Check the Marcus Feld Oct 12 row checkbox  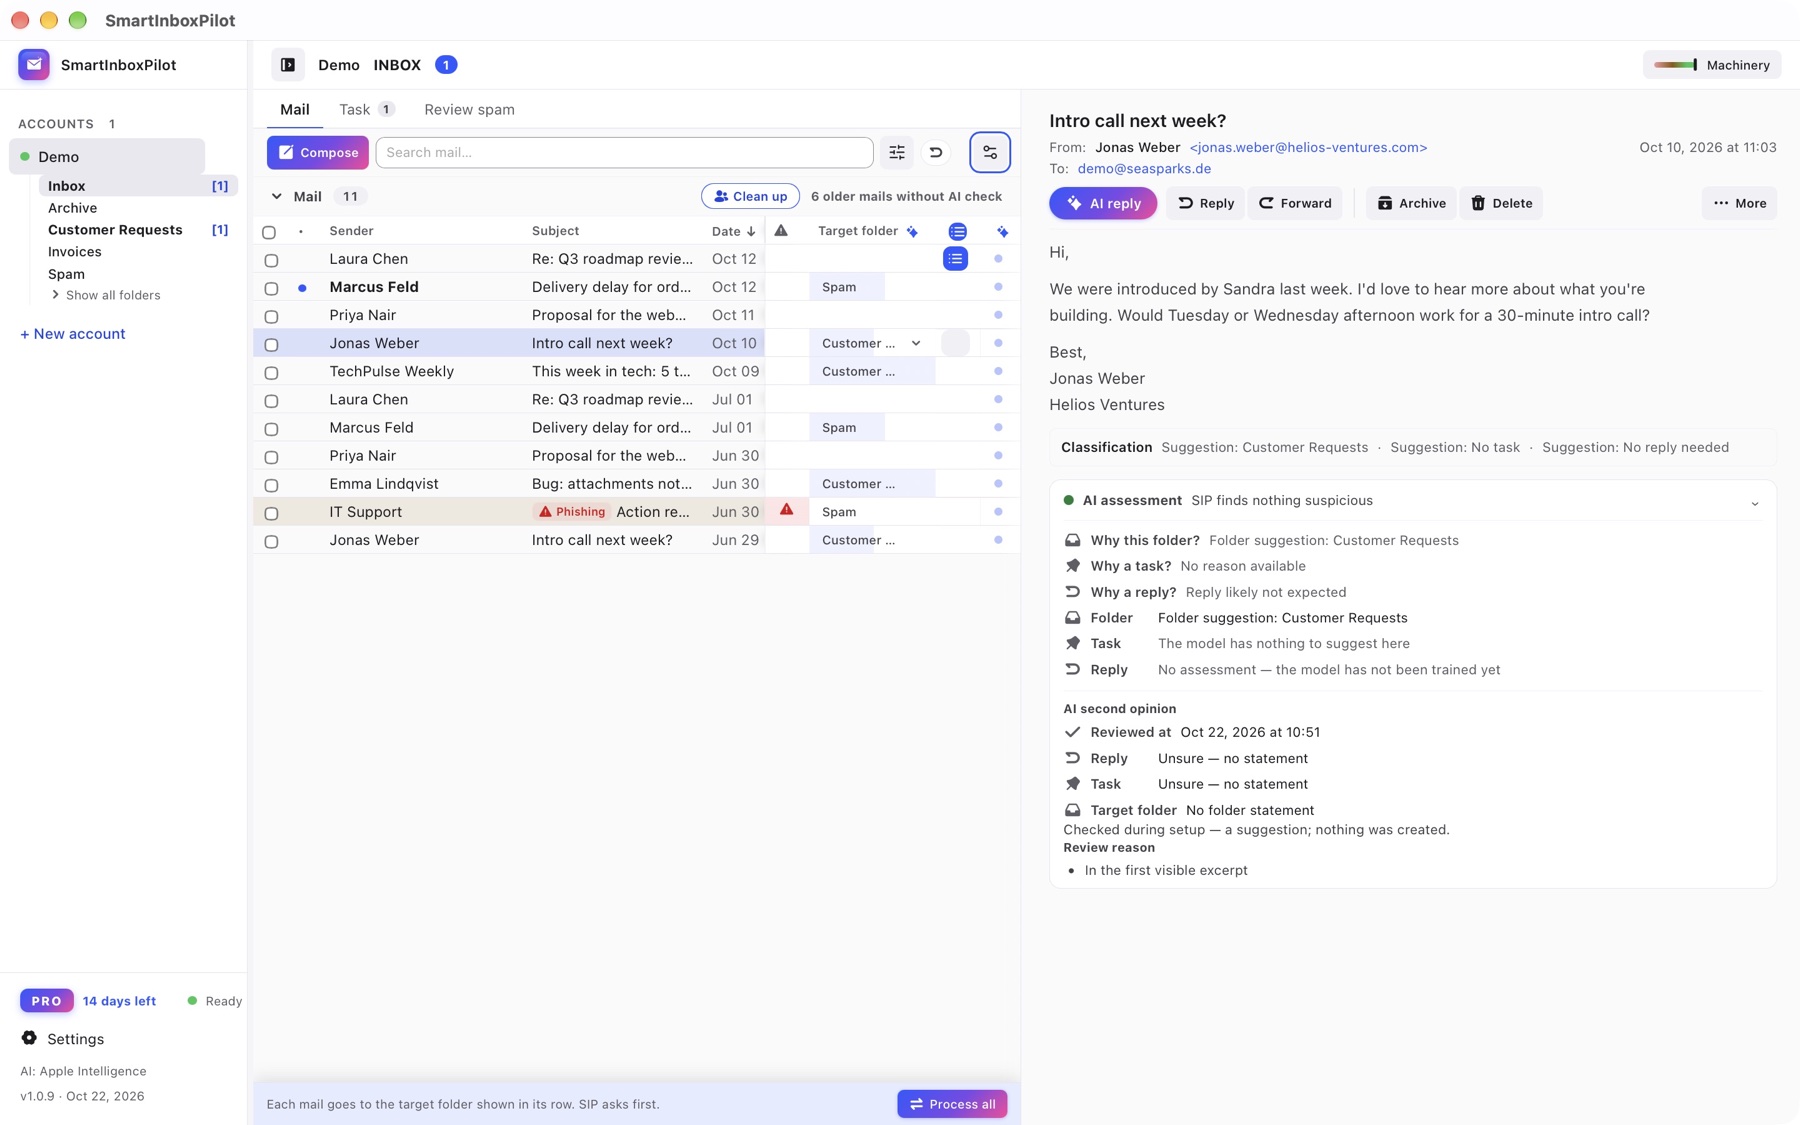tap(271, 288)
